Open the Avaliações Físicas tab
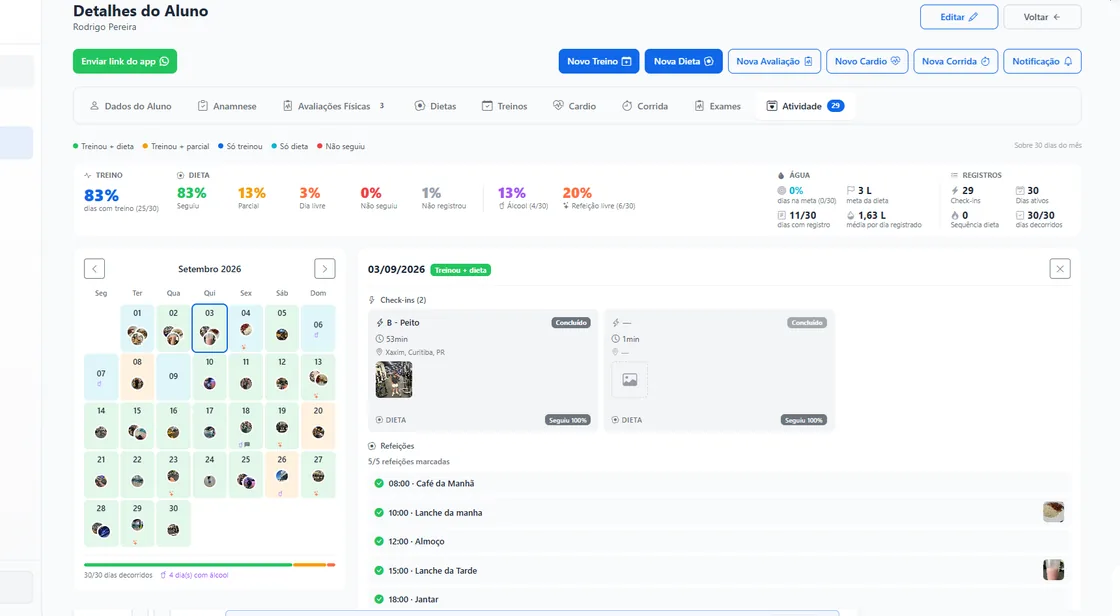 pos(334,106)
